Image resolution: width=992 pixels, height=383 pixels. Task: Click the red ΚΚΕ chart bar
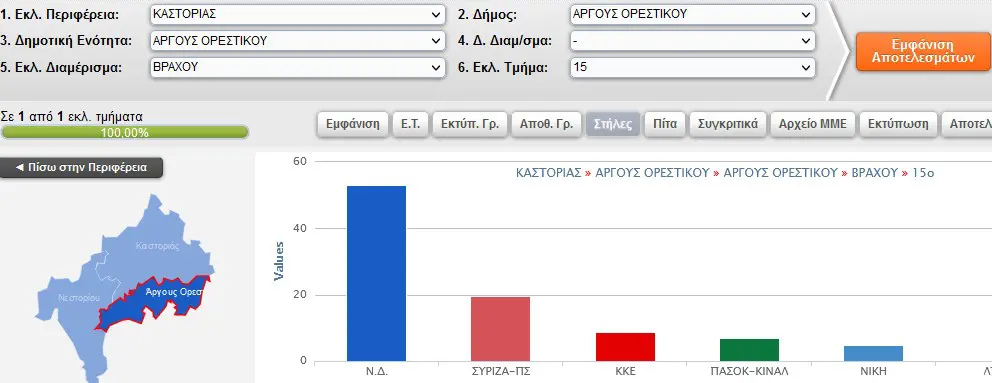pyautogui.click(x=625, y=347)
